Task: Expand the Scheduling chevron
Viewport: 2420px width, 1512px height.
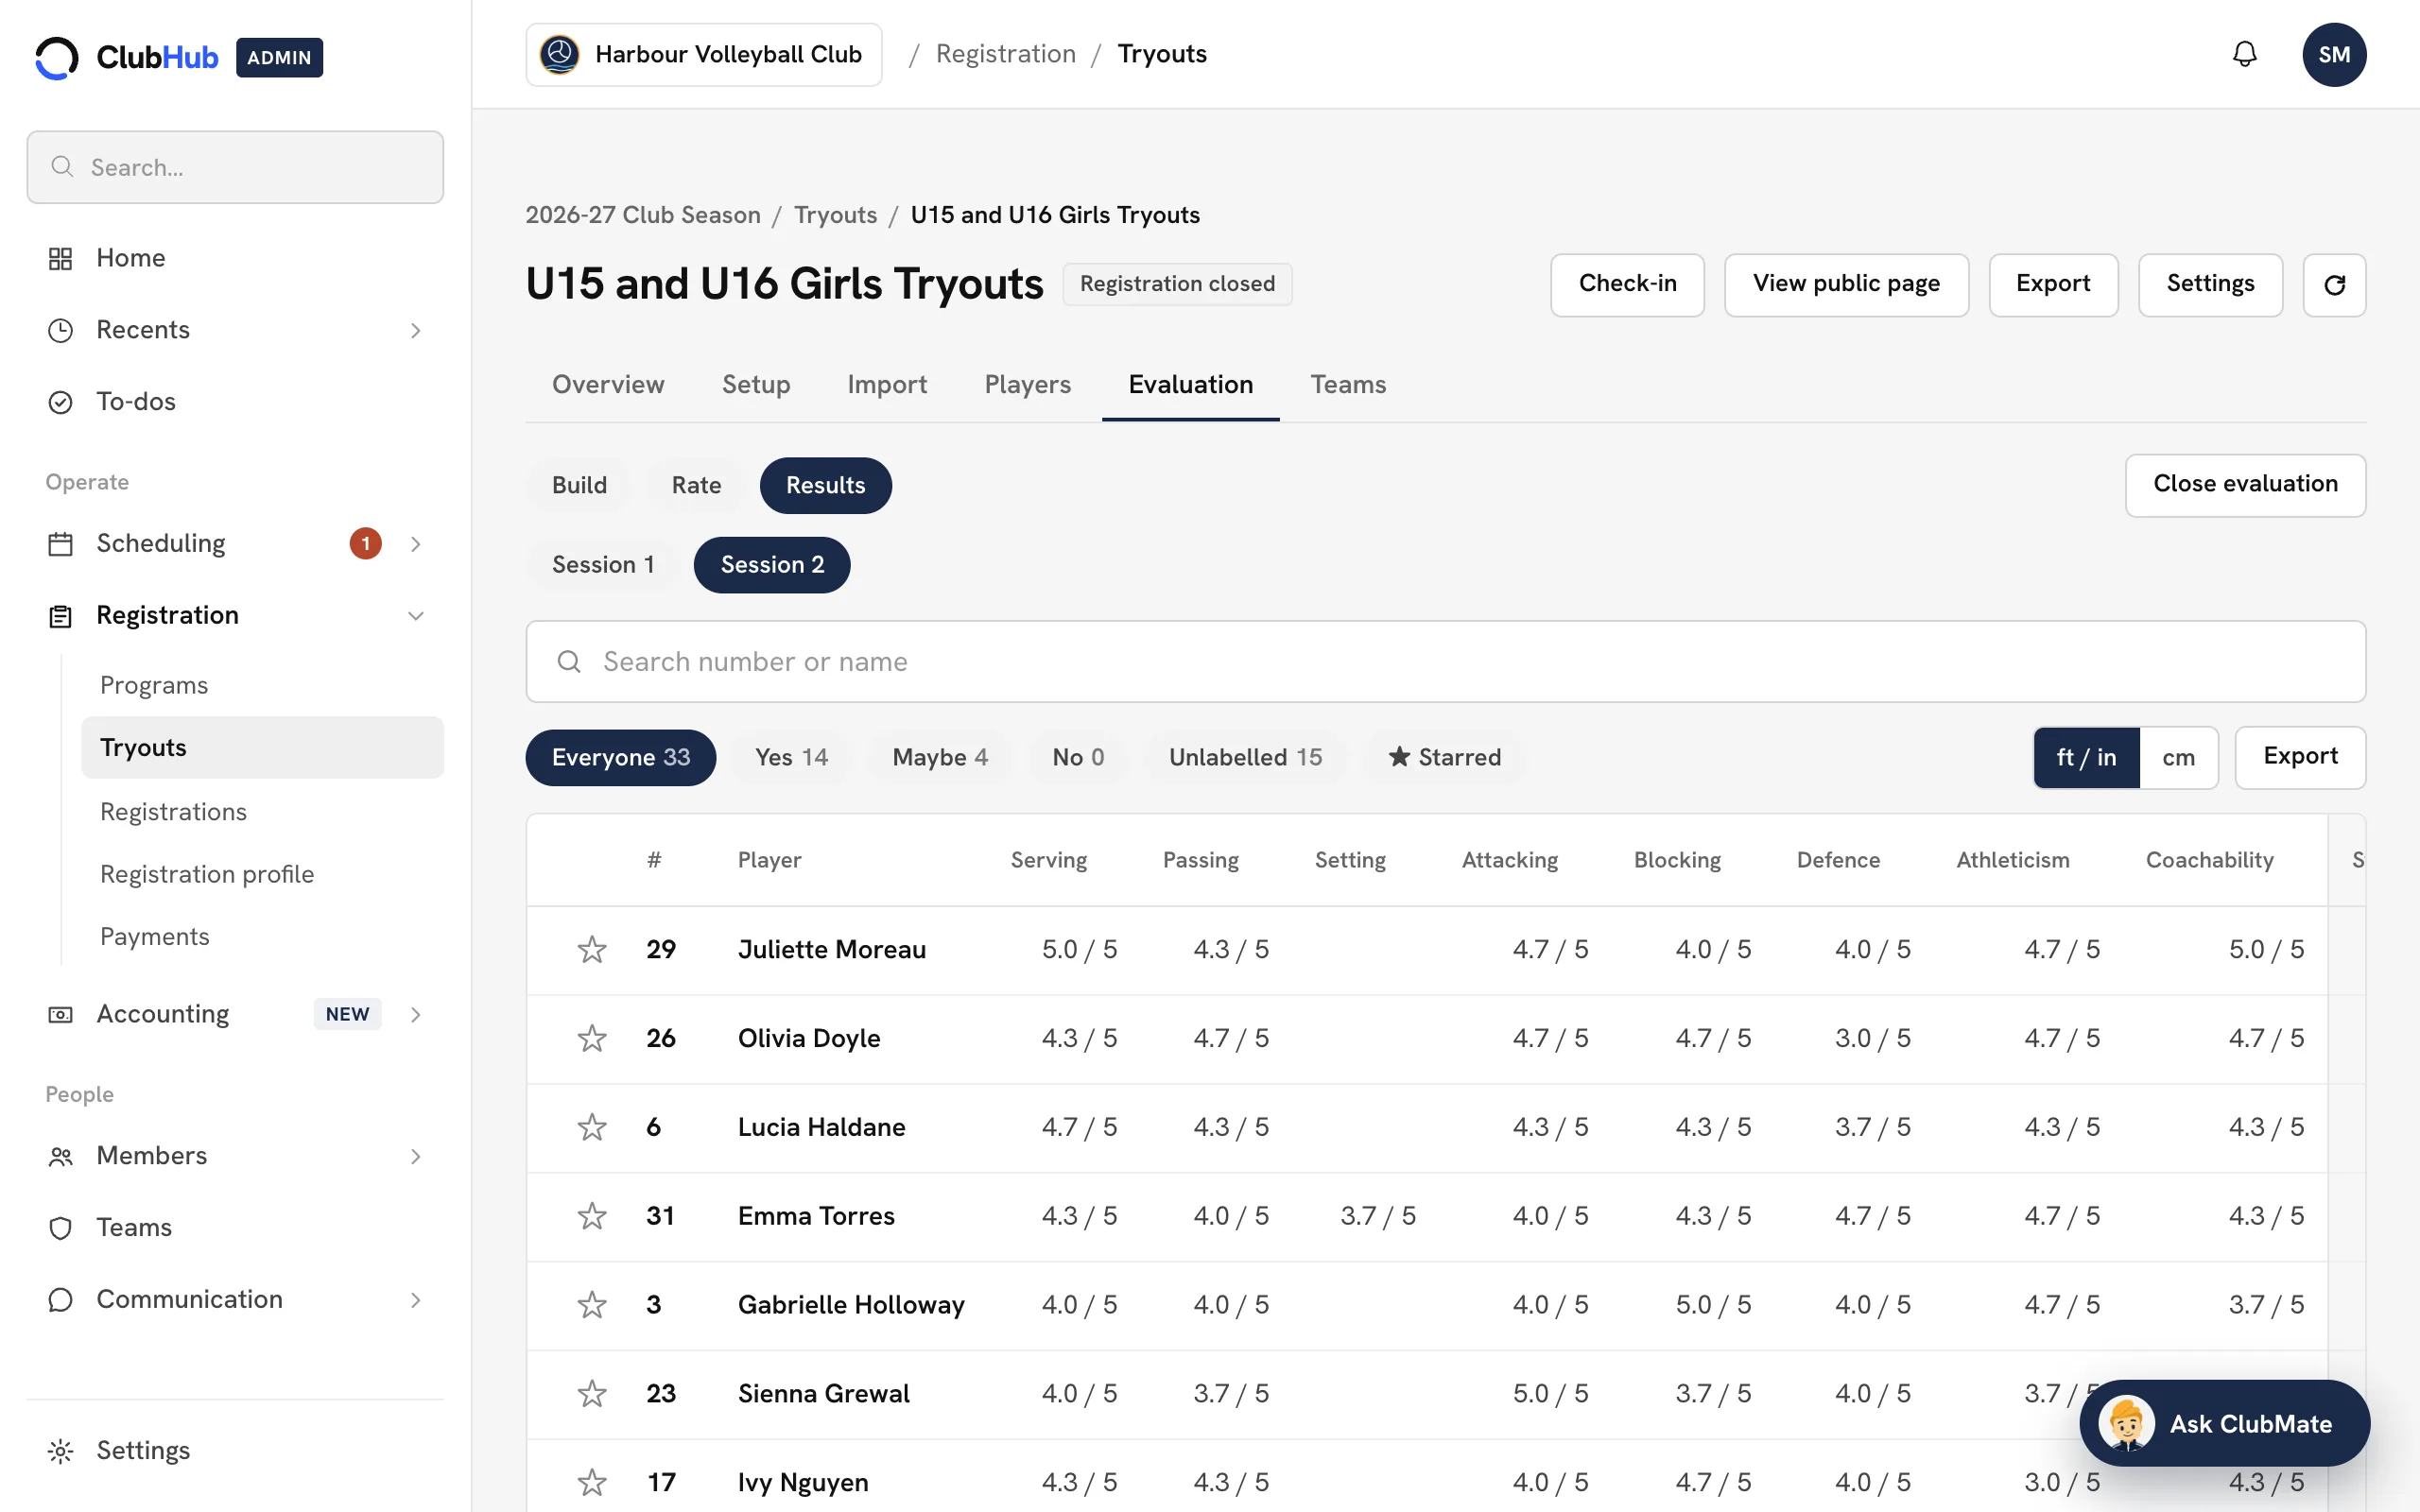Action: (416, 544)
